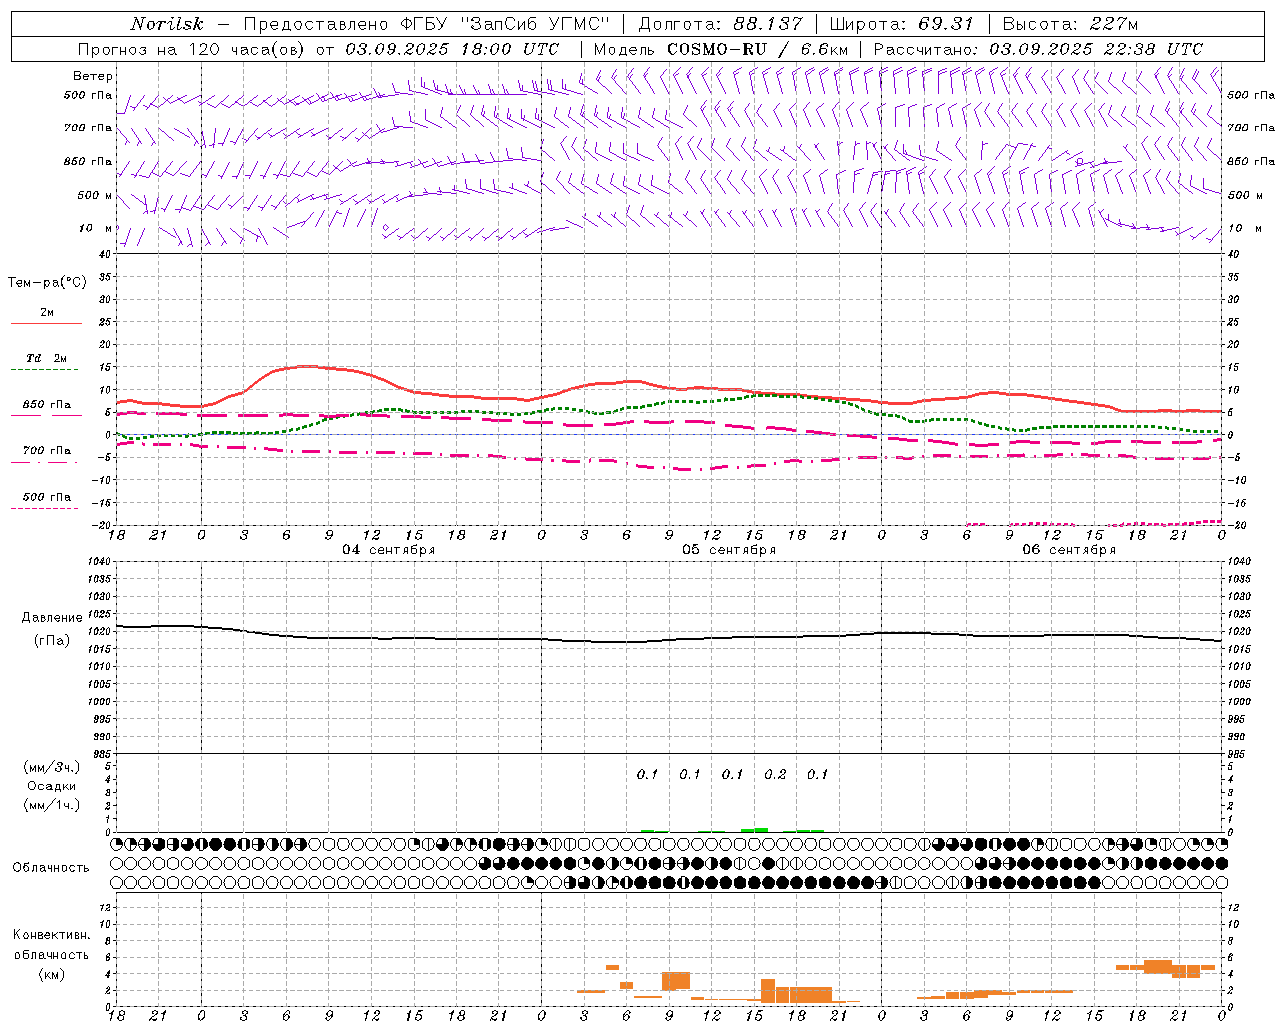Click the '05 сентября' date label
This screenshot has height=1024, width=1280.
[x=728, y=550]
